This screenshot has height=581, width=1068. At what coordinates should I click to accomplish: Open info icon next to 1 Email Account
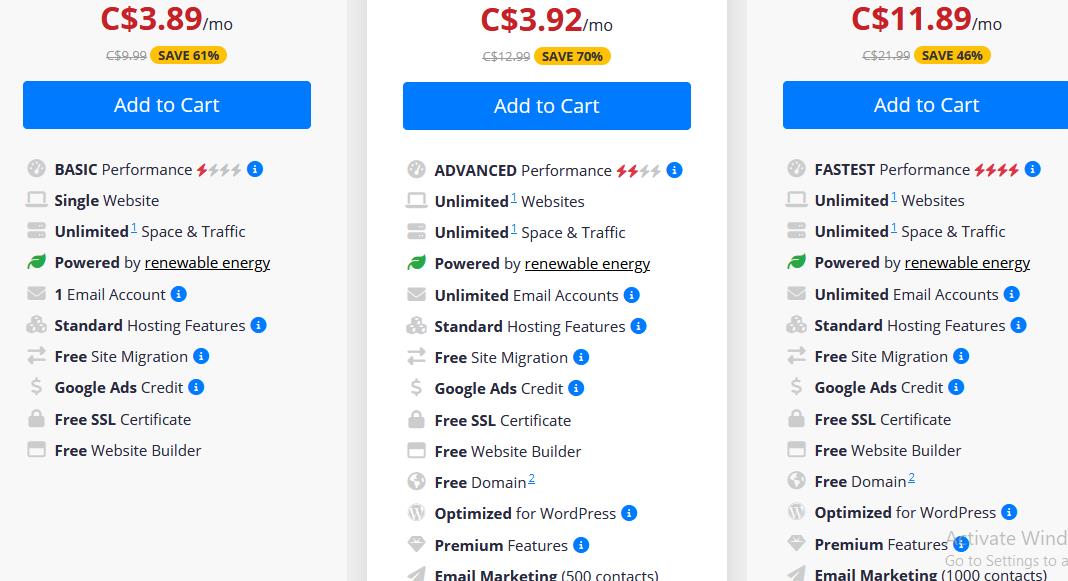pos(178,294)
